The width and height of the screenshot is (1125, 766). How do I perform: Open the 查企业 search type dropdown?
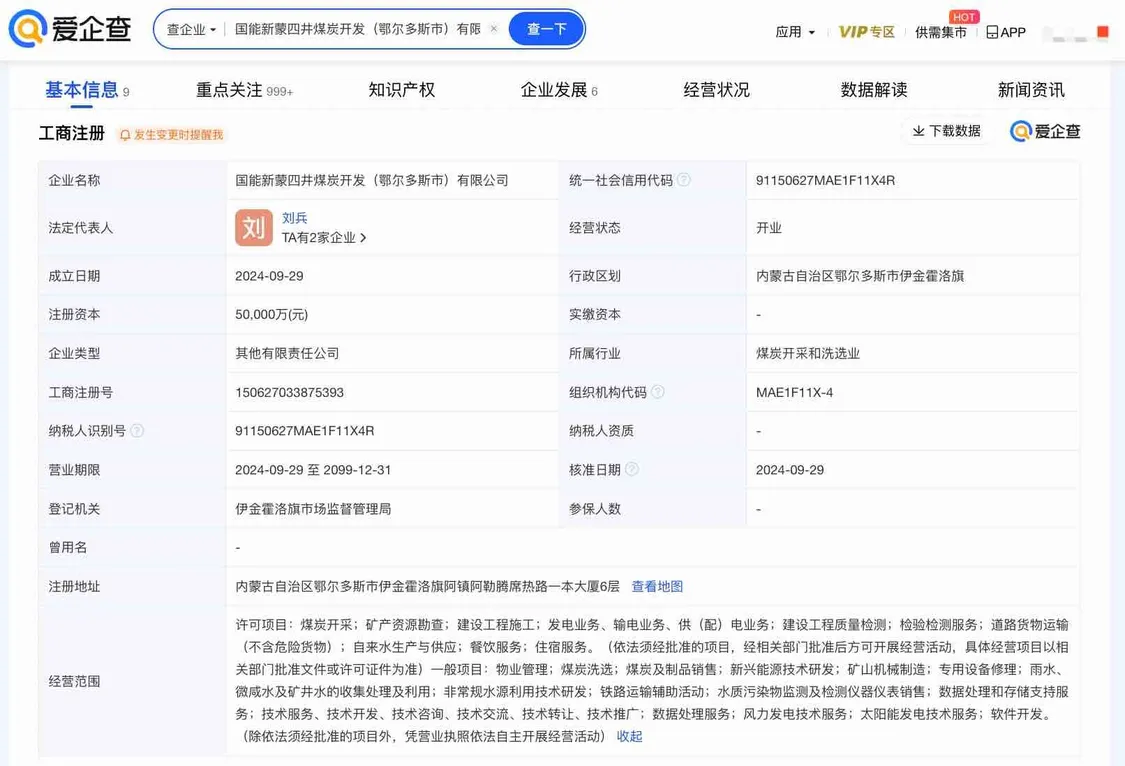tap(189, 29)
